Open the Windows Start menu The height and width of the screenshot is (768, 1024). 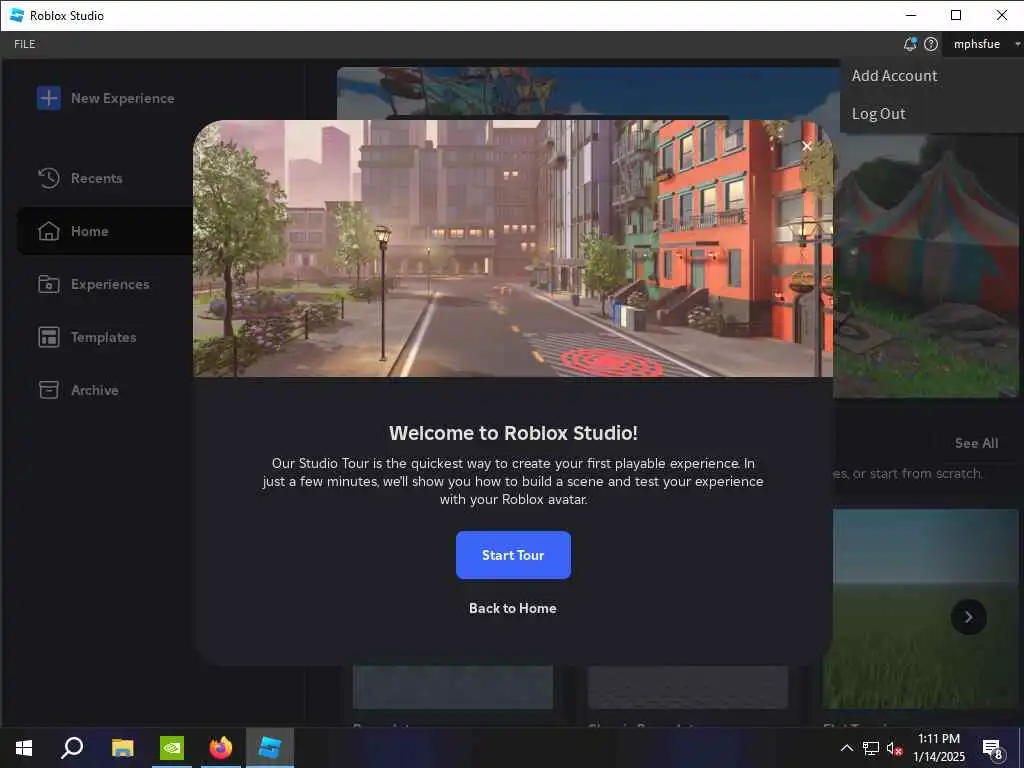click(24, 748)
